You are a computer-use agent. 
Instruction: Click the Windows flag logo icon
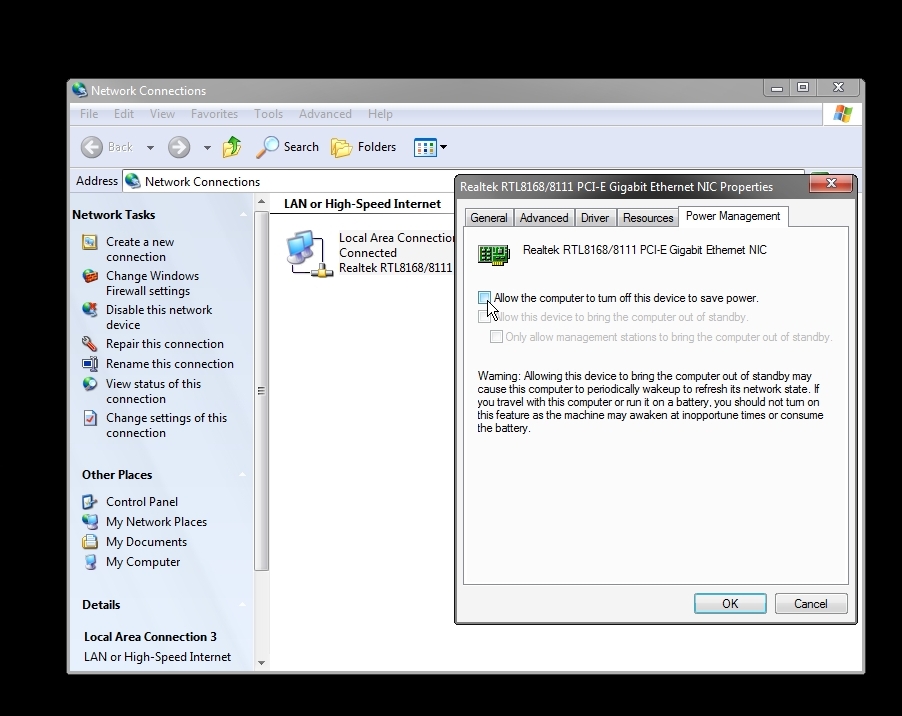tap(843, 114)
